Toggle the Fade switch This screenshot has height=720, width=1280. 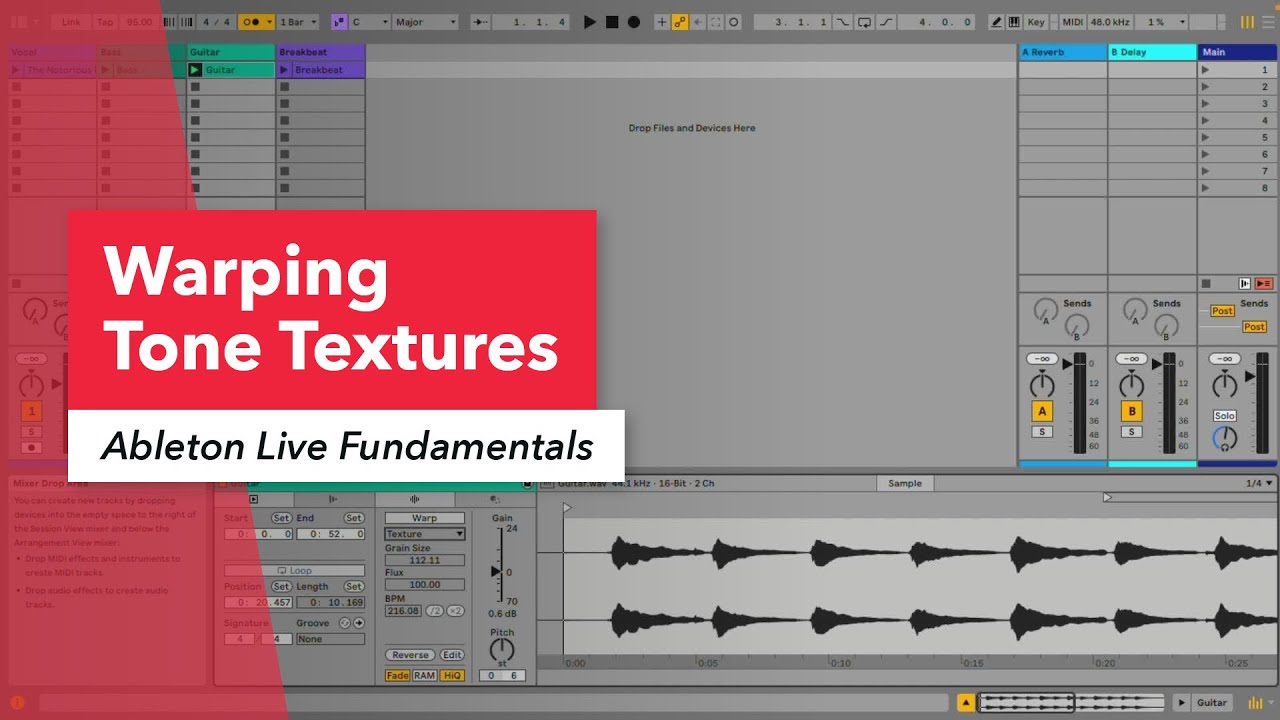click(x=397, y=676)
